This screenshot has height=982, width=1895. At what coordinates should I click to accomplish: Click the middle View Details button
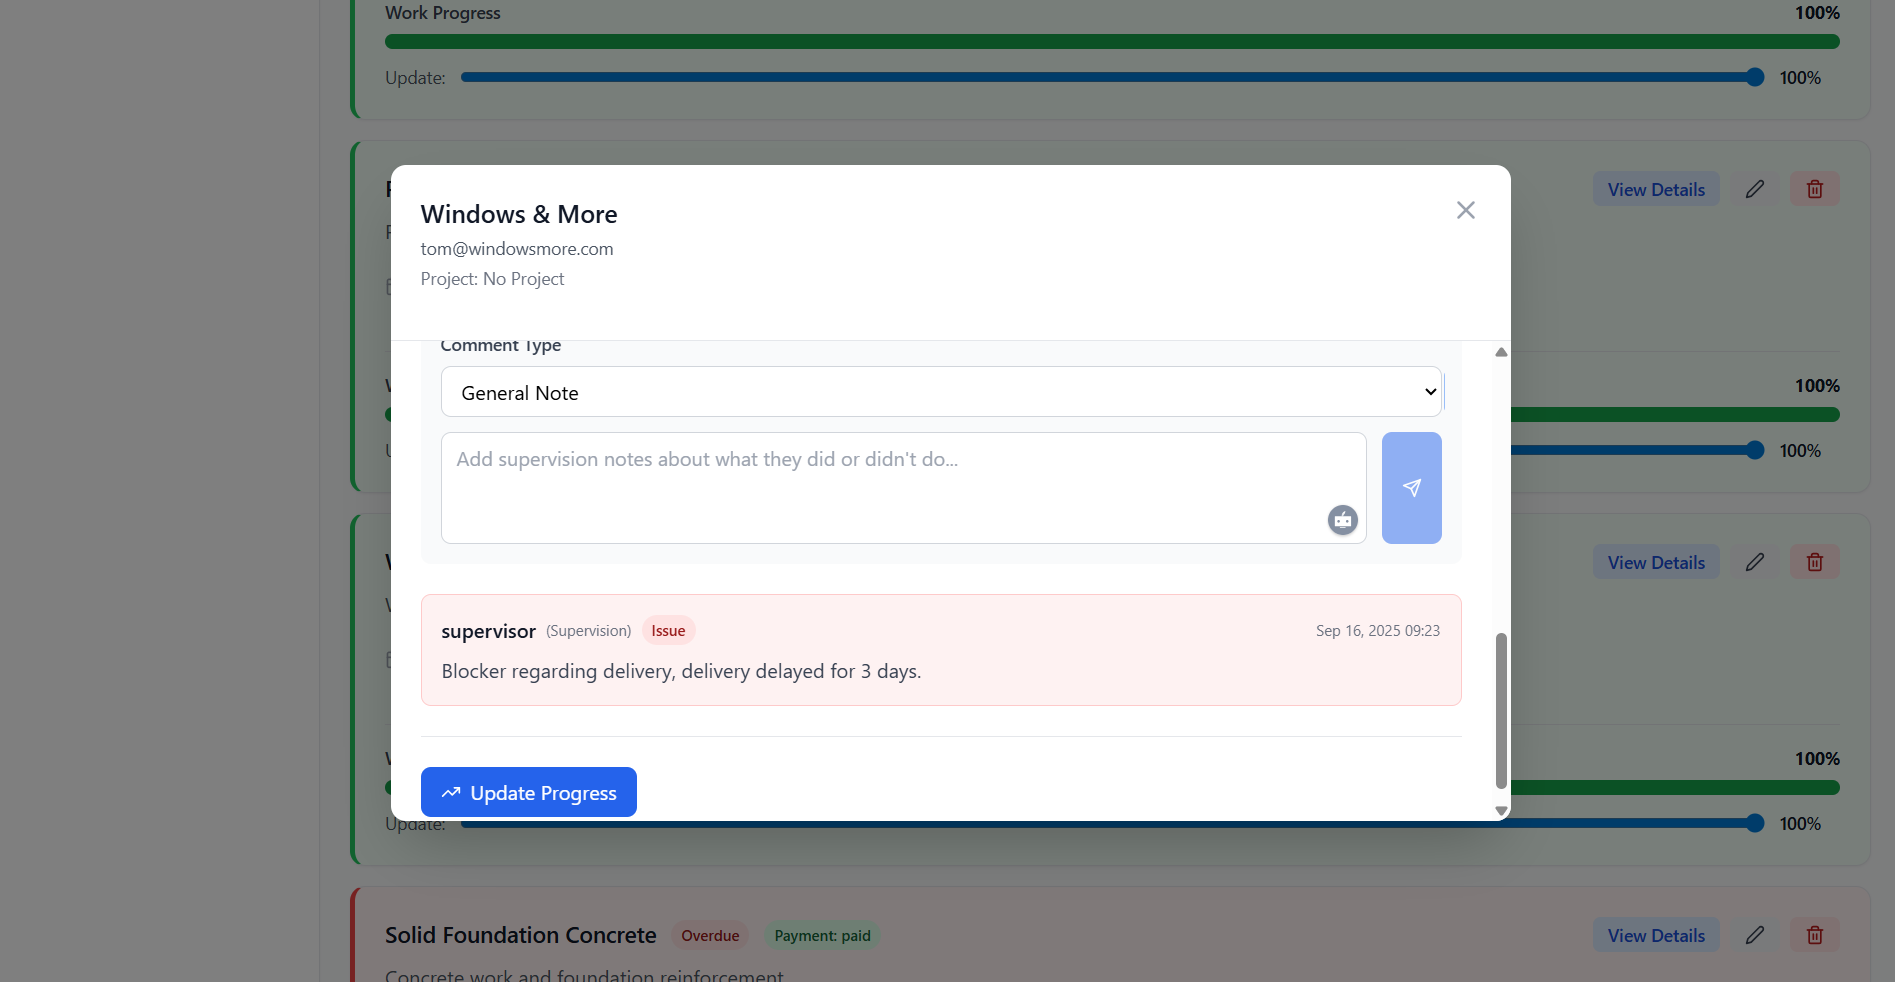point(1655,562)
